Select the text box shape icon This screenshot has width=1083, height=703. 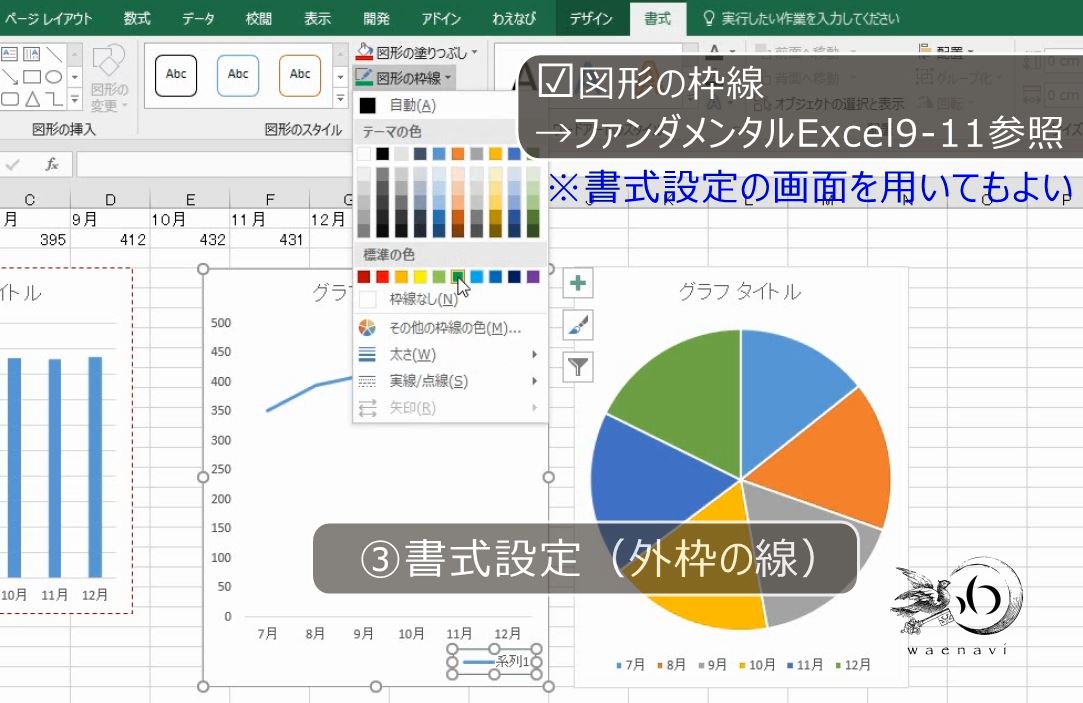(10, 54)
